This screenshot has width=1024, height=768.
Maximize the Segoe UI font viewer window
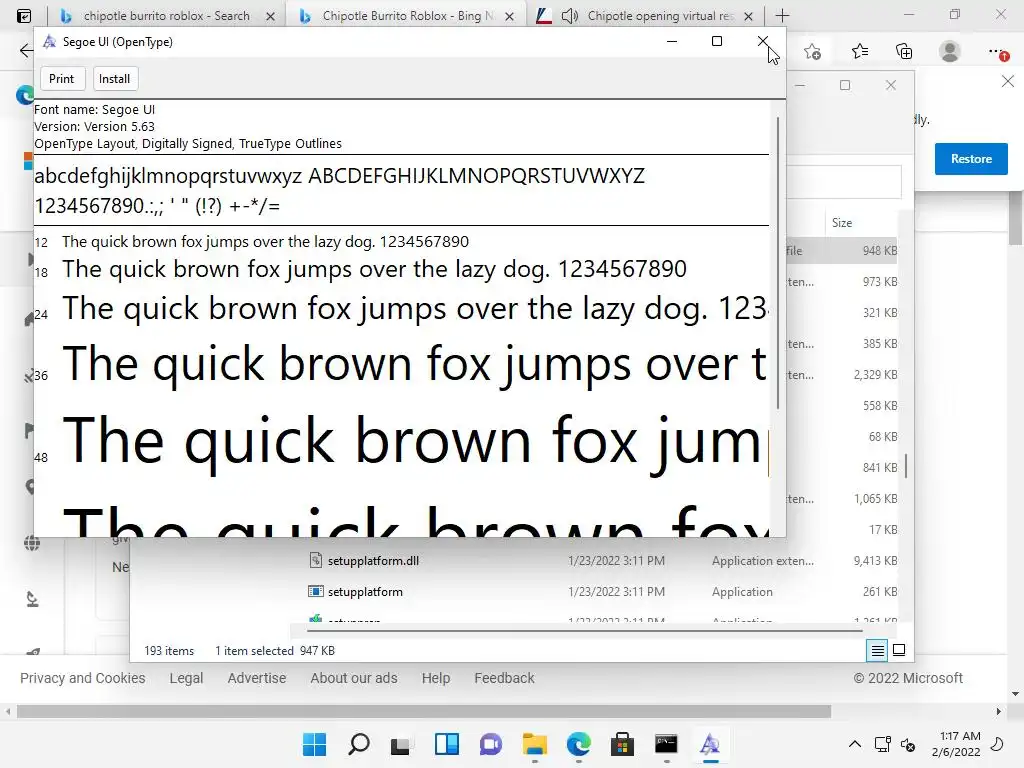[716, 41]
